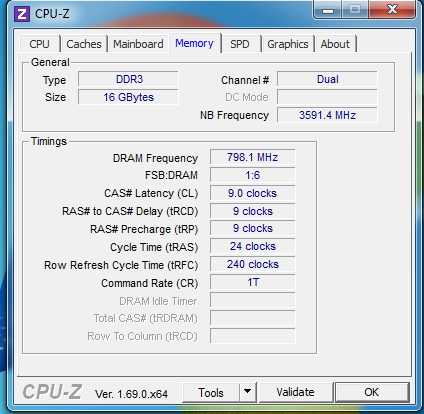Select NB Frequency value 3591.4 MHz
The width and height of the screenshot is (424, 414).
[327, 115]
